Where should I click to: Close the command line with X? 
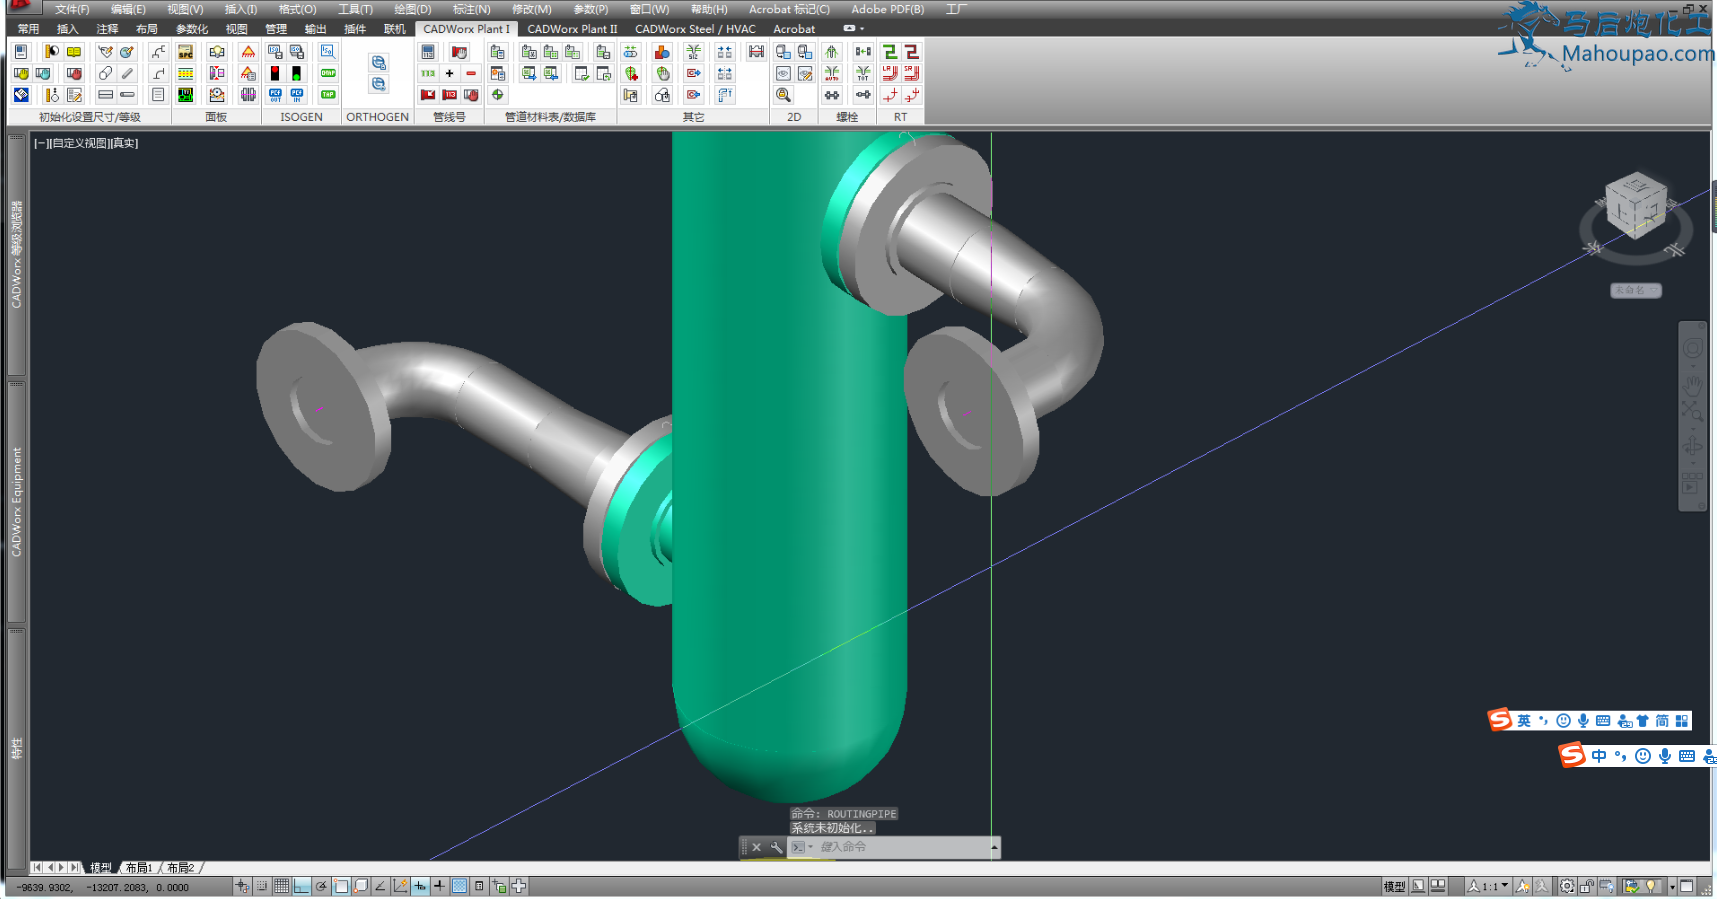coord(757,847)
